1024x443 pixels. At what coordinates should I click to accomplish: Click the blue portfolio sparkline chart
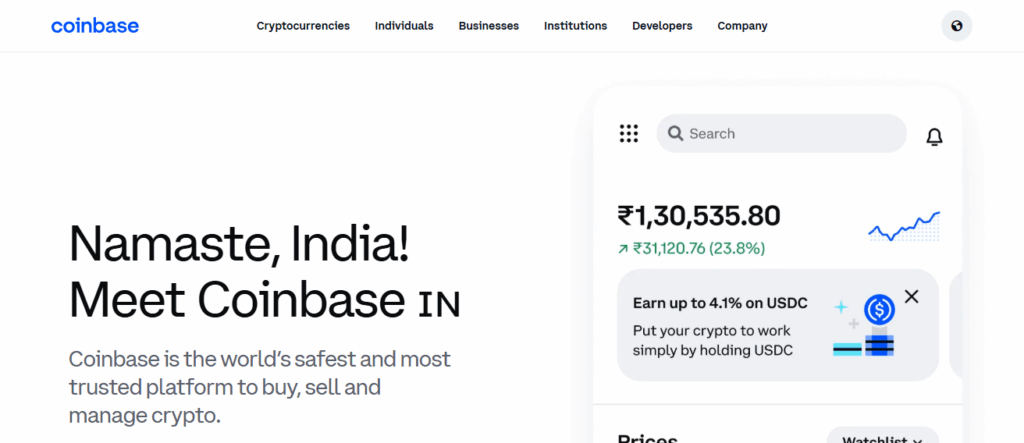(x=904, y=227)
